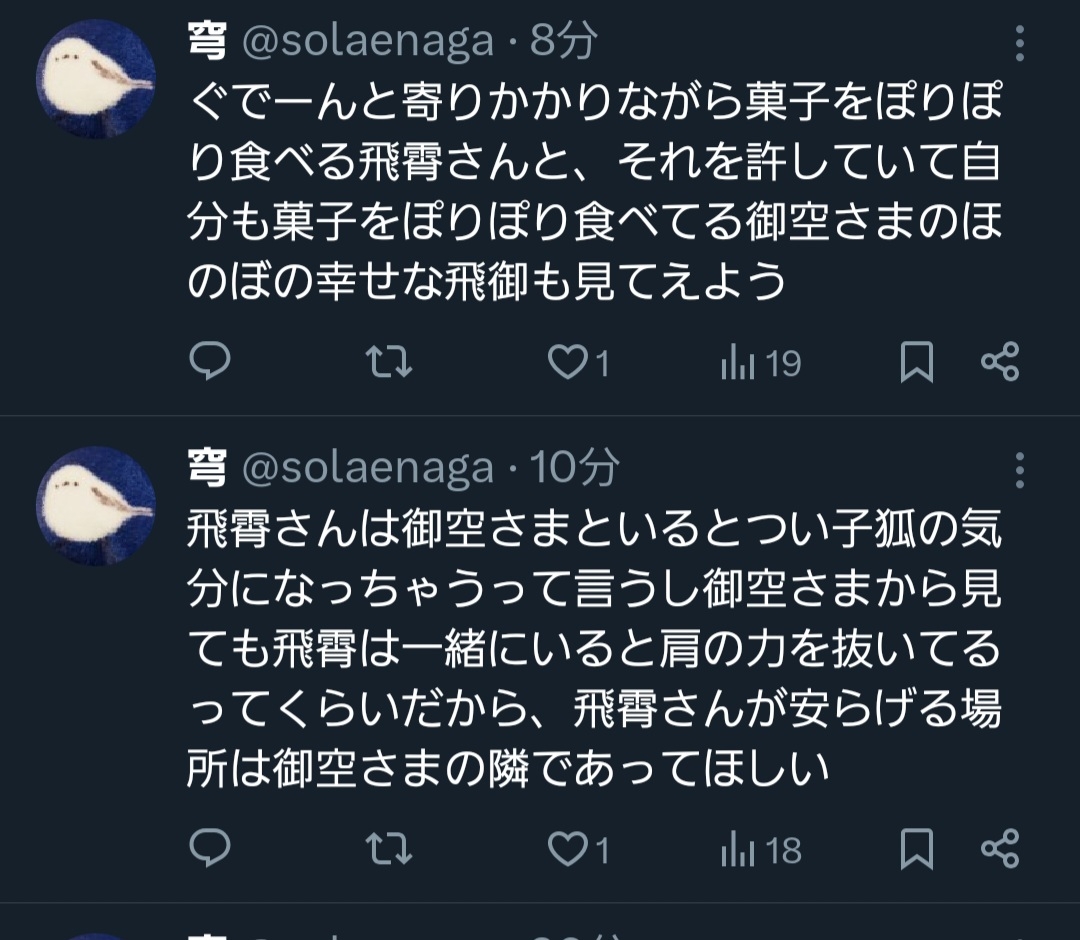Viewport: 1080px width, 940px height.
Task: Bookmark the 8分 tweet
Action: pos(916,363)
